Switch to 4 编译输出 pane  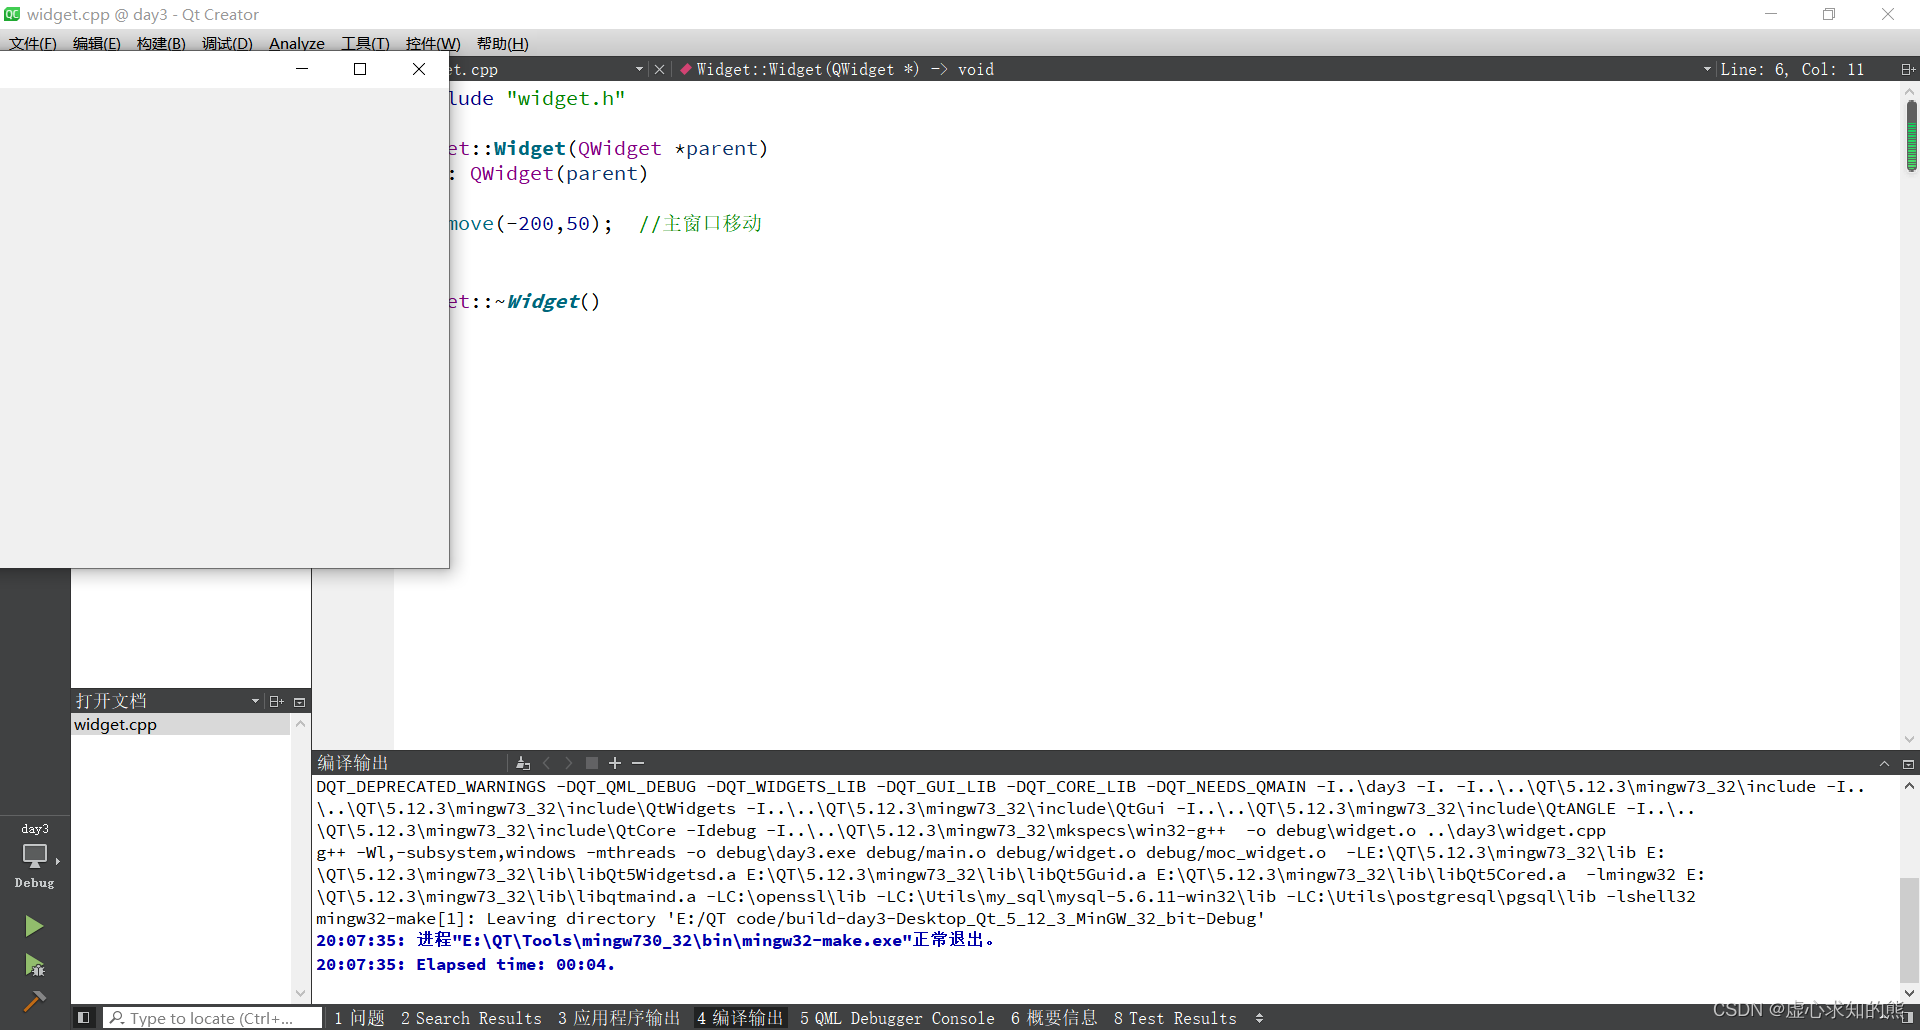[x=741, y=1018]
